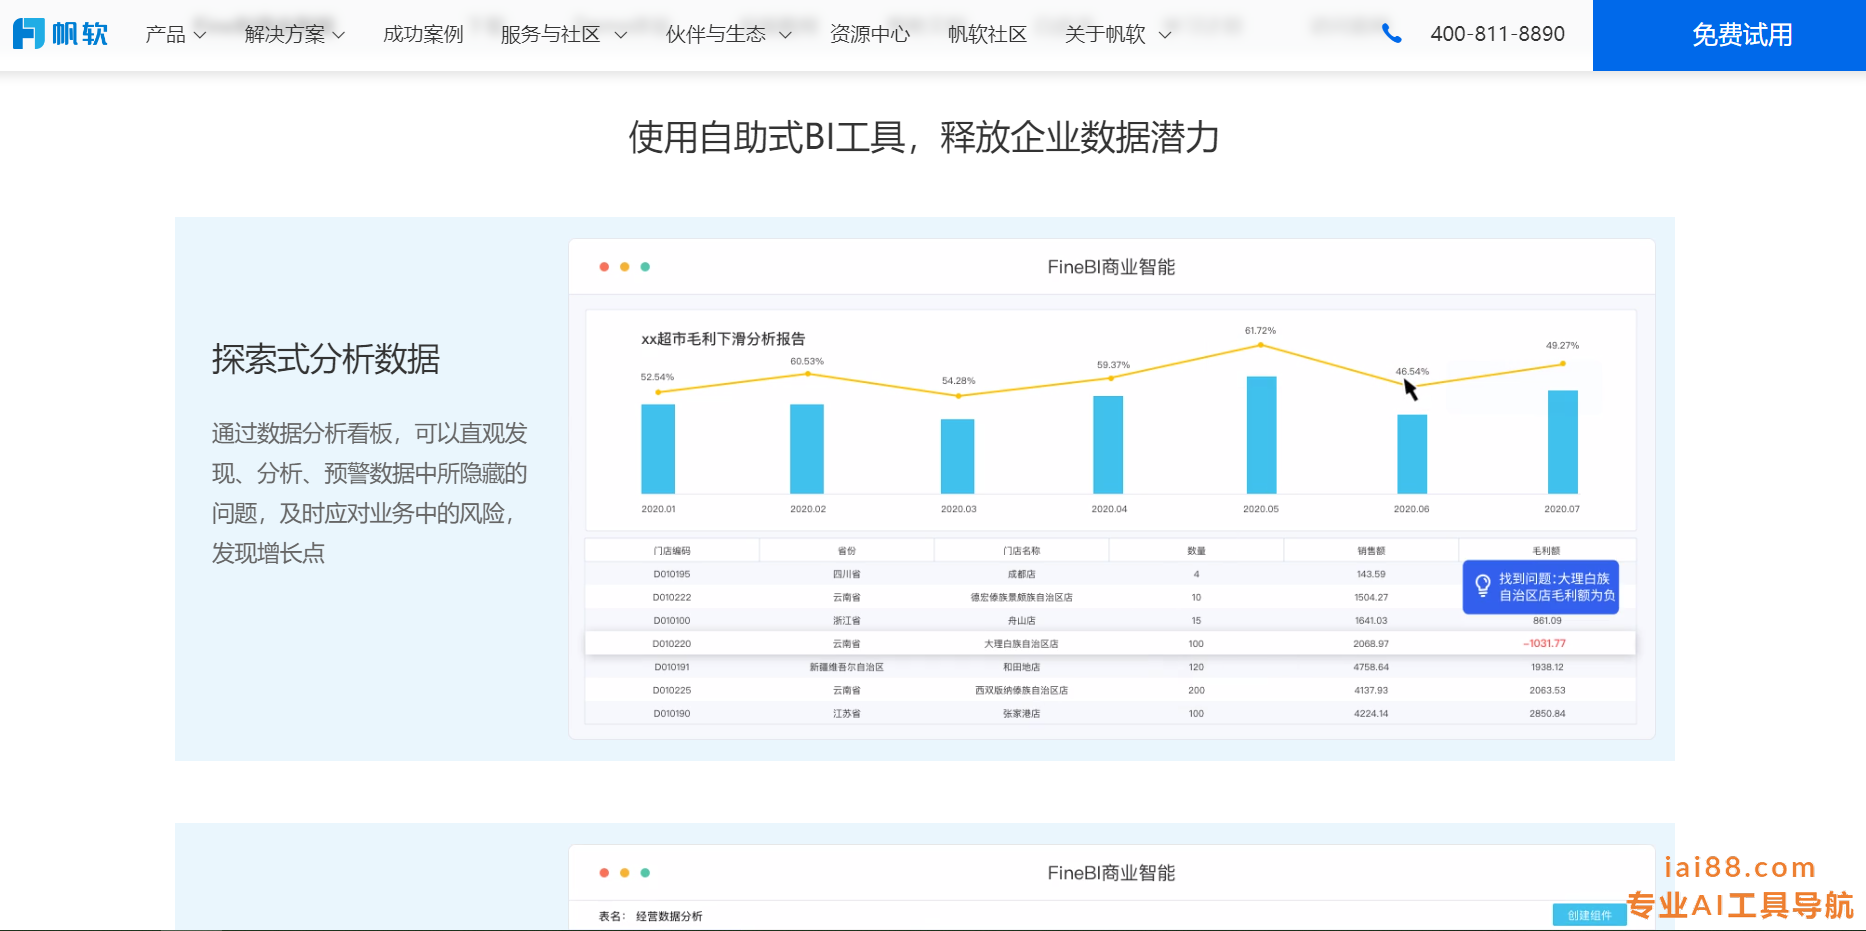The height and width of the screenshot is (931, 1866).
Task: Click the FanRuan logo icon
Action: click(x=29, y=34)
